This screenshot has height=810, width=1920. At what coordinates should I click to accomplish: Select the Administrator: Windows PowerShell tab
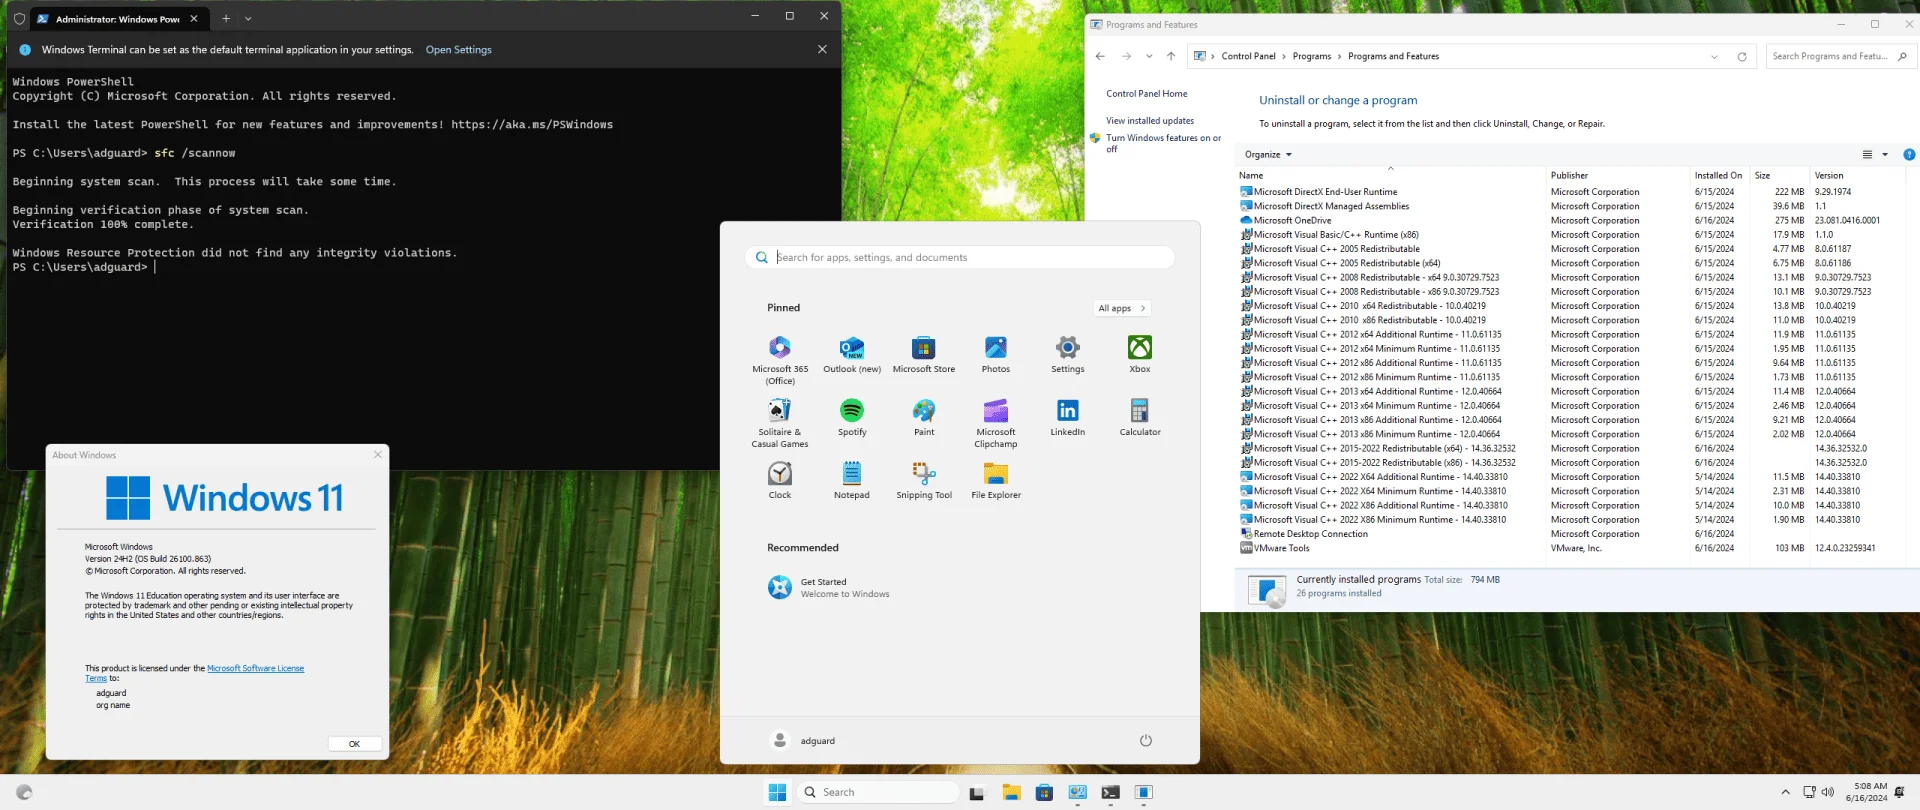[x=118, y=18]
